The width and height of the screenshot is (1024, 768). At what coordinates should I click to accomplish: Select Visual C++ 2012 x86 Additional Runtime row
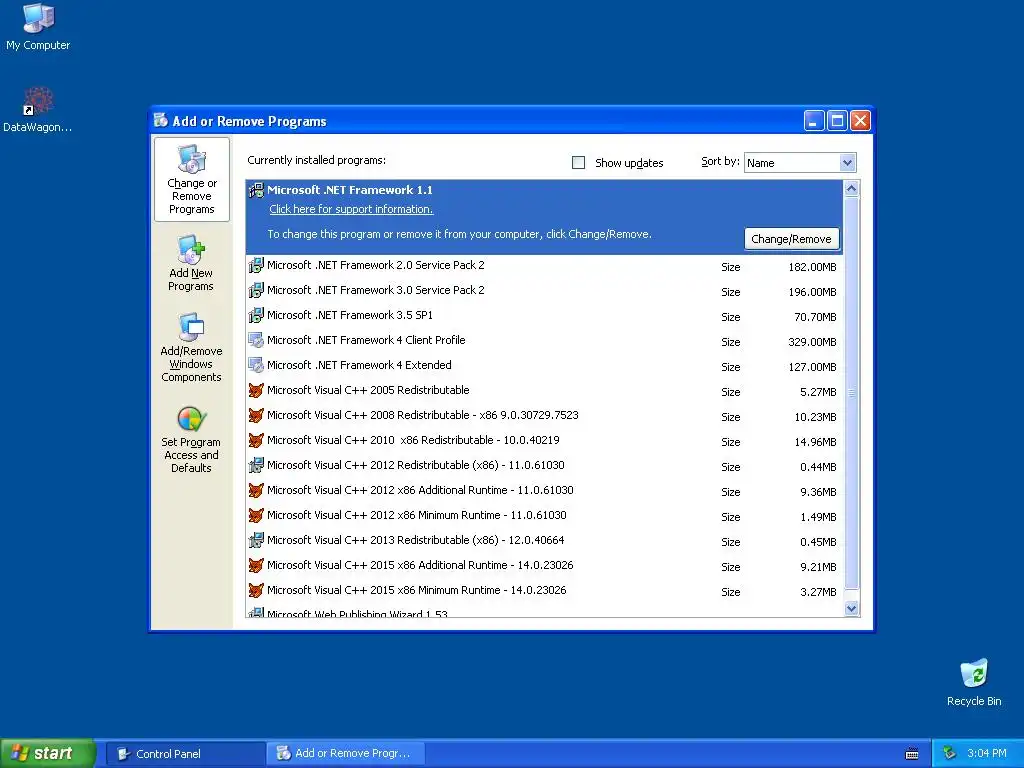[x=545, y=491]
